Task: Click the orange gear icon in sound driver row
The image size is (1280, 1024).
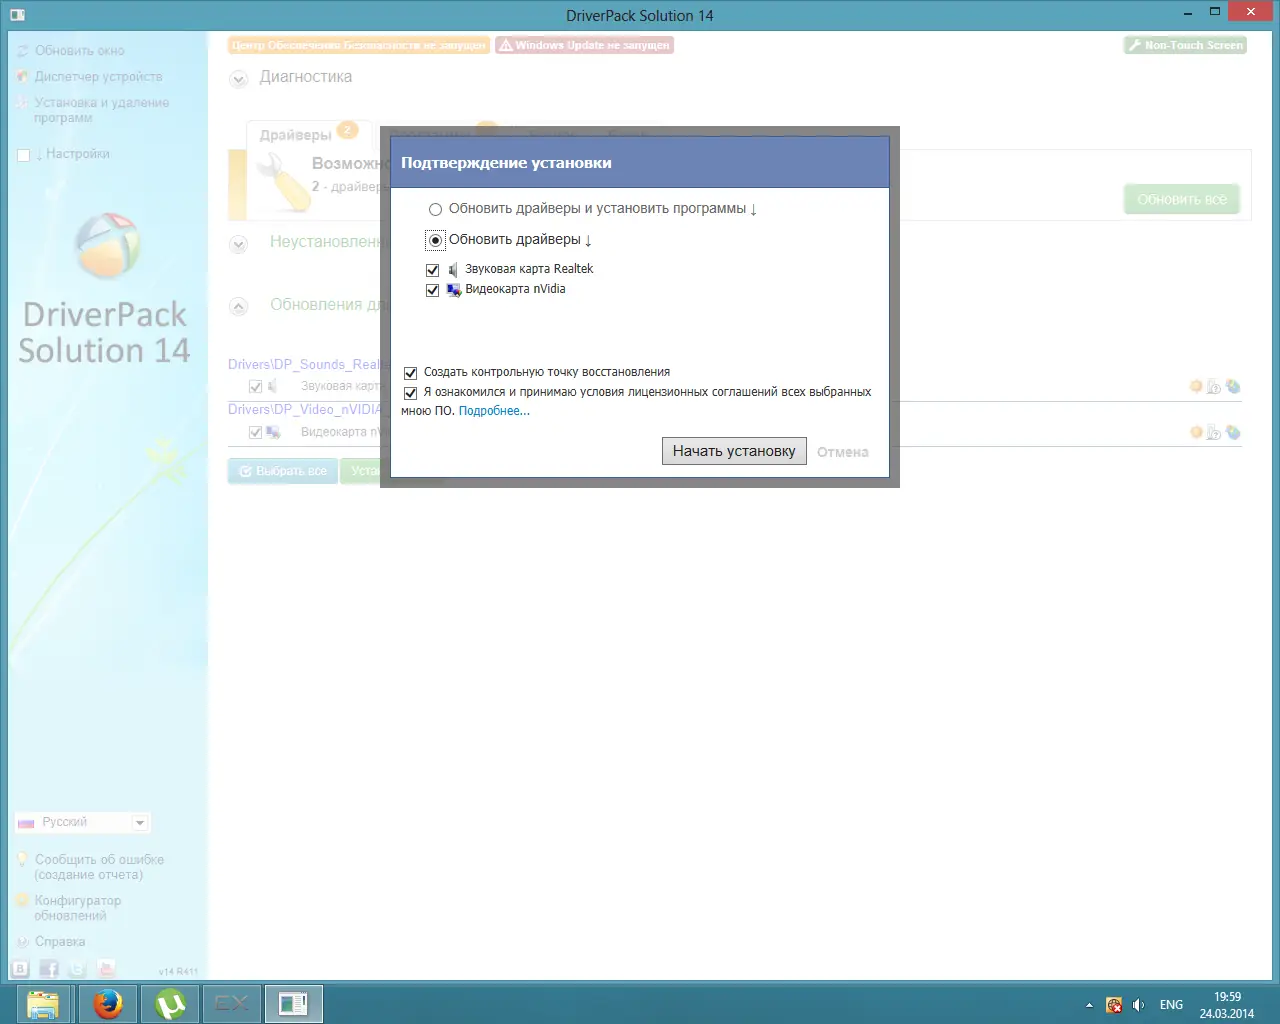Action: click(1196, 386)
